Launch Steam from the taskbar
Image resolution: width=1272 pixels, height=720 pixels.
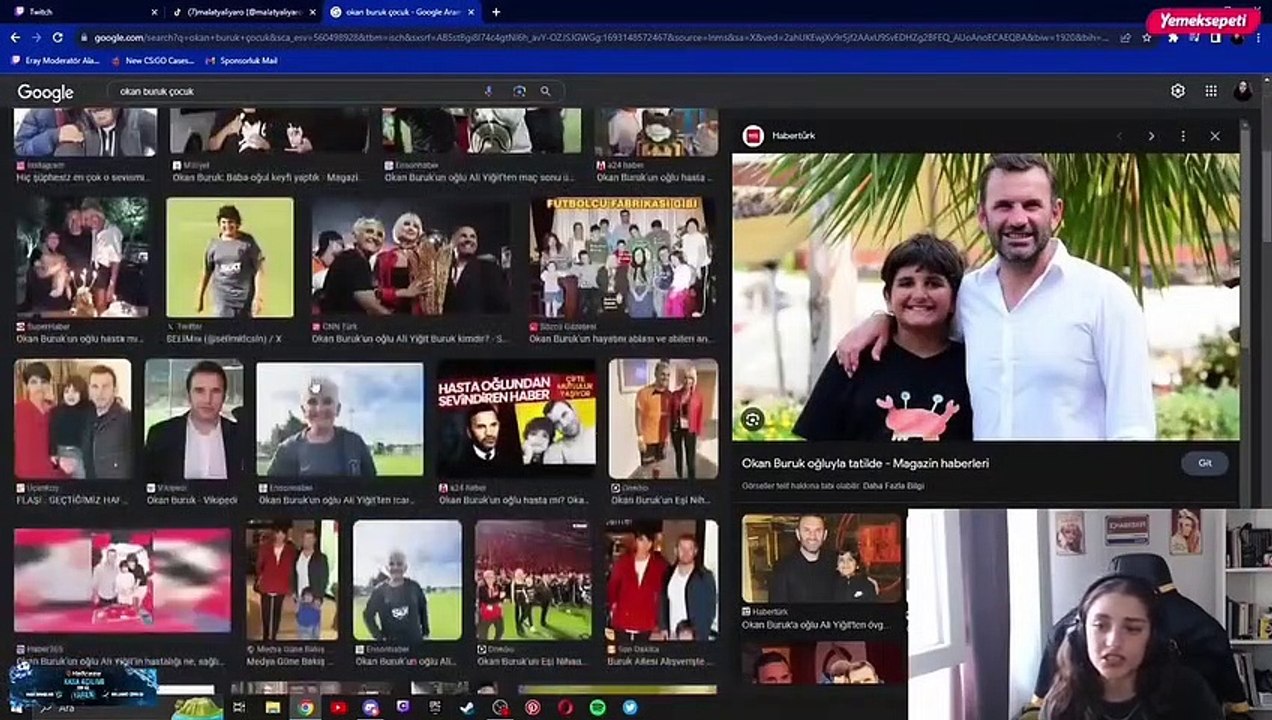point(468,707)
